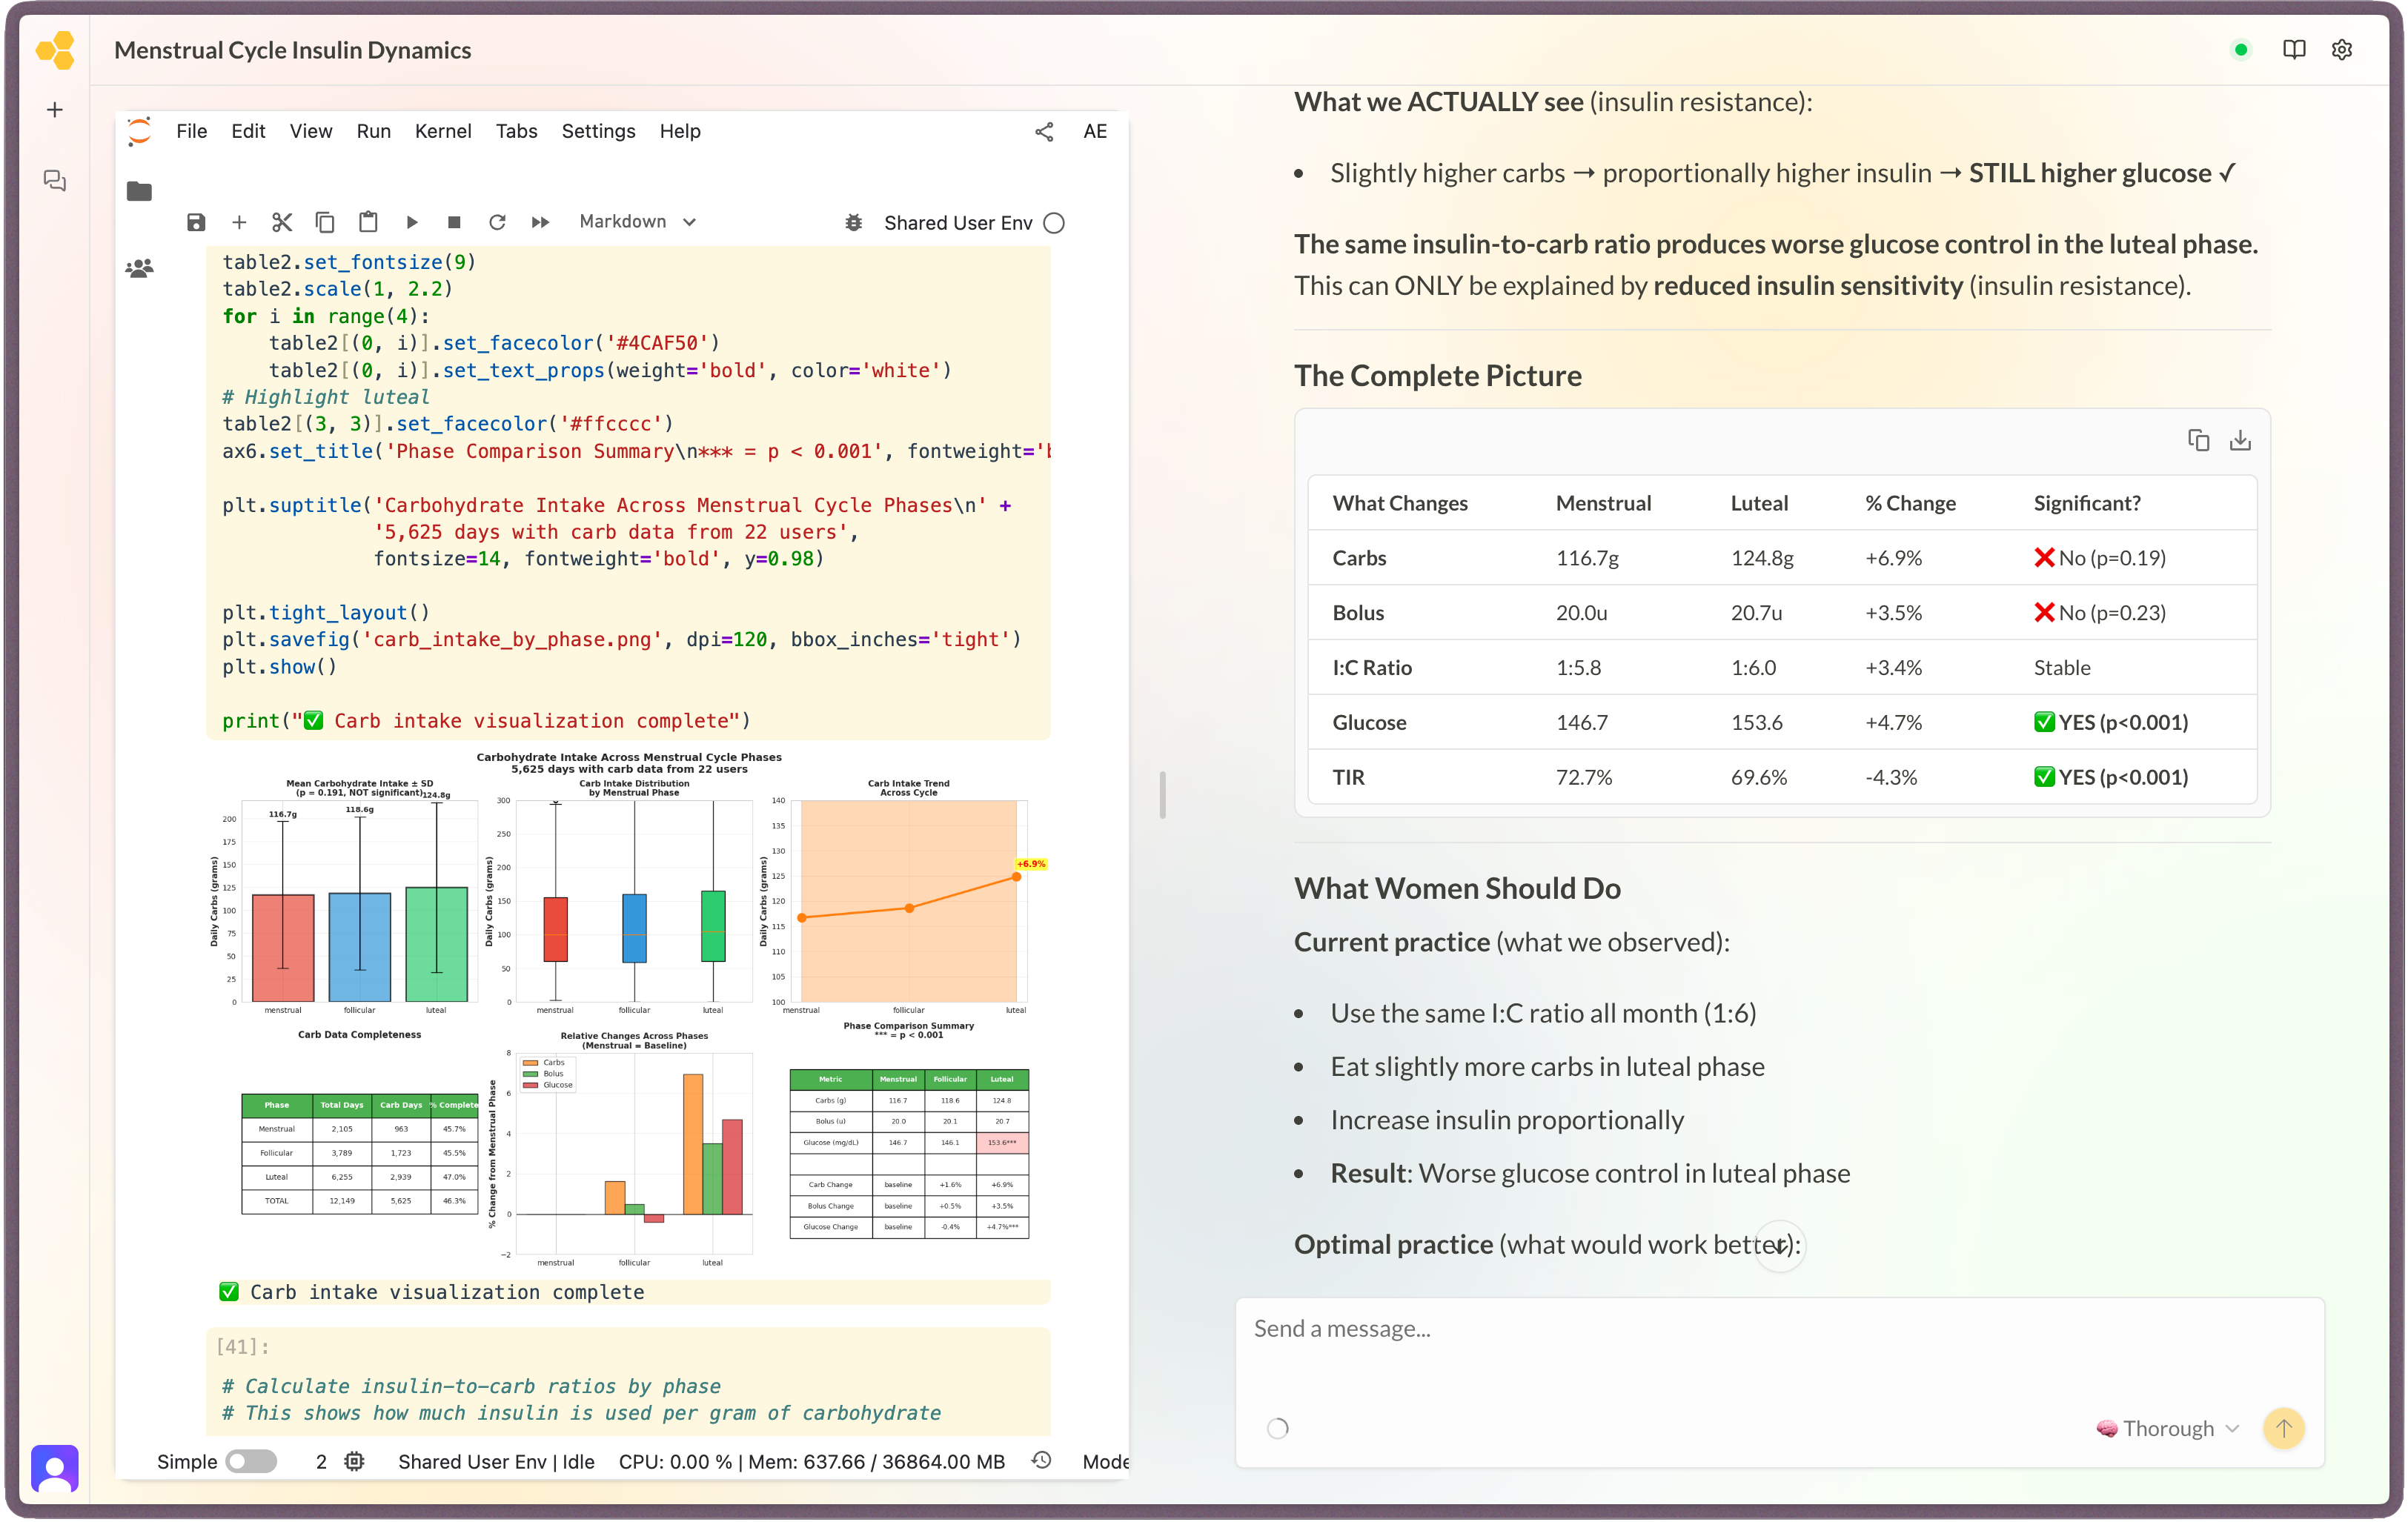
Task: Toggle the green connection status indicator
Action: (2240, 49)
